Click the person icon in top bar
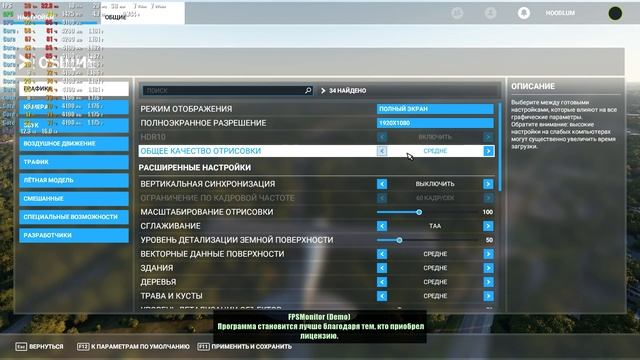The height and width of the screenshot is (360, 640). (491, 13)
